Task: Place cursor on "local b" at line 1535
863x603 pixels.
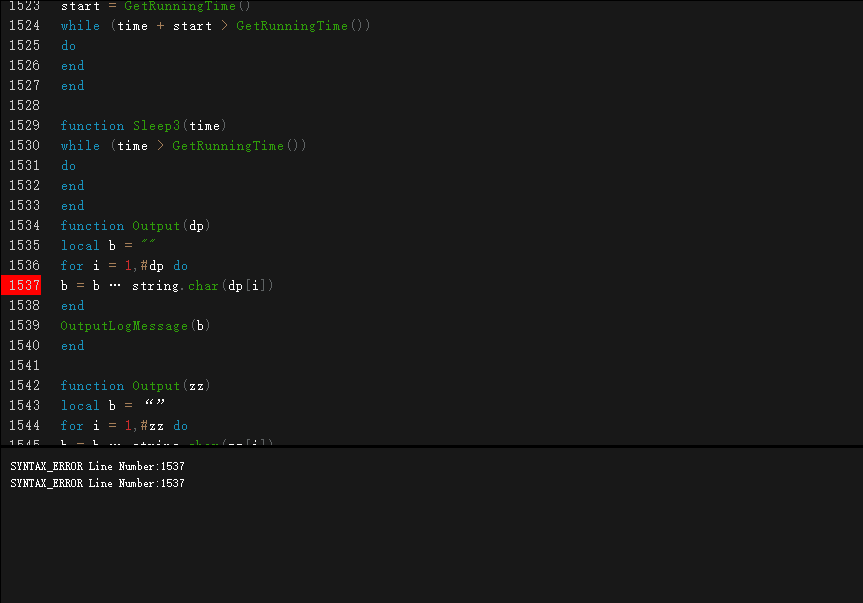Action: (80, 246)
